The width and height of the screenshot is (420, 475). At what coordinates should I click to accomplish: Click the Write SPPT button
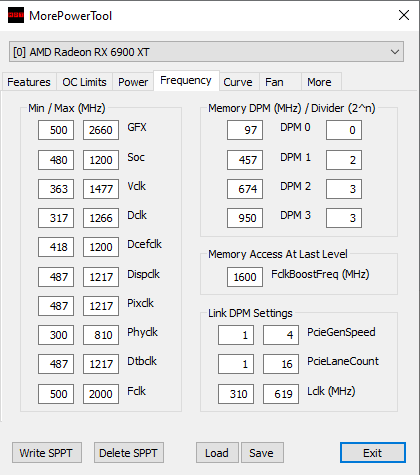pos(47,453)
